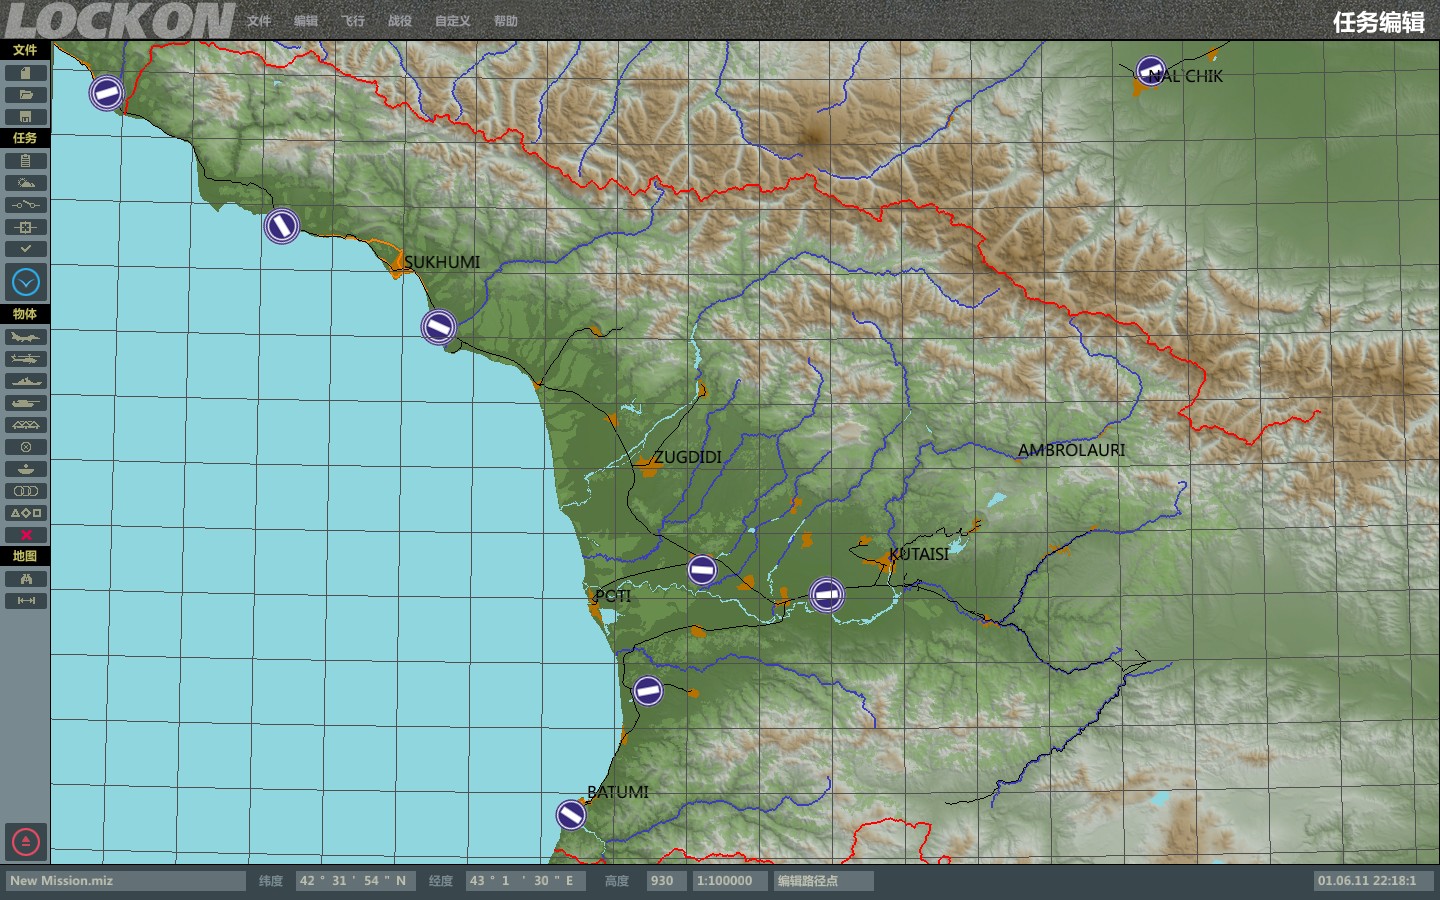Open binoculars map search icon
1440x900 pixels.
[25, 579]
